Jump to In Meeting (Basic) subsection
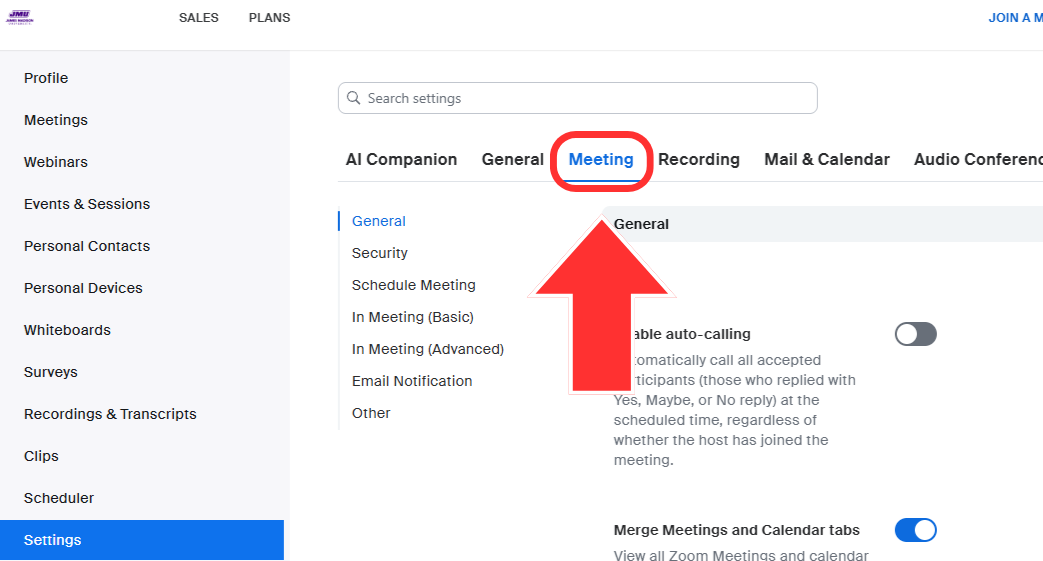The width and height of the screenshot is (1043, 561). 412,317
